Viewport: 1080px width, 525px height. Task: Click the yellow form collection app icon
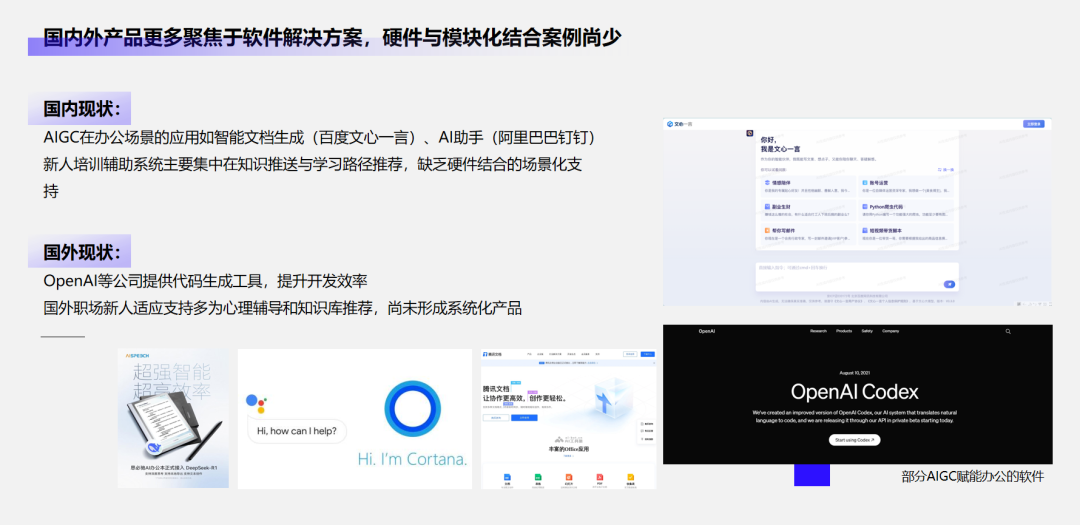tap(630, 477)
